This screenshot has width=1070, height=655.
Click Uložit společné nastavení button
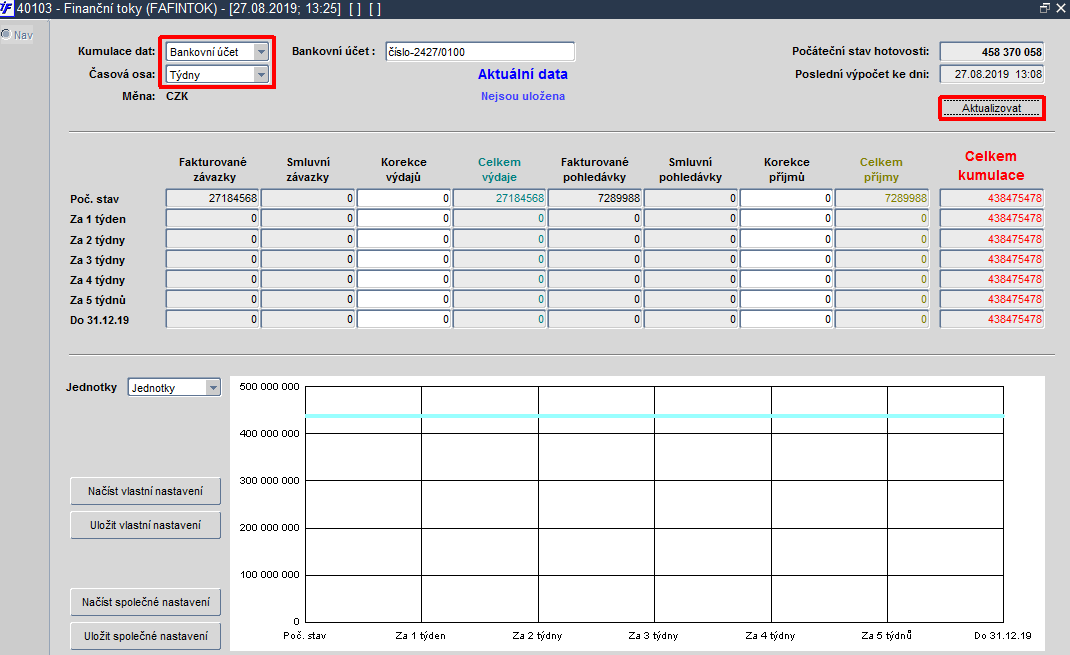coord(145,636)
